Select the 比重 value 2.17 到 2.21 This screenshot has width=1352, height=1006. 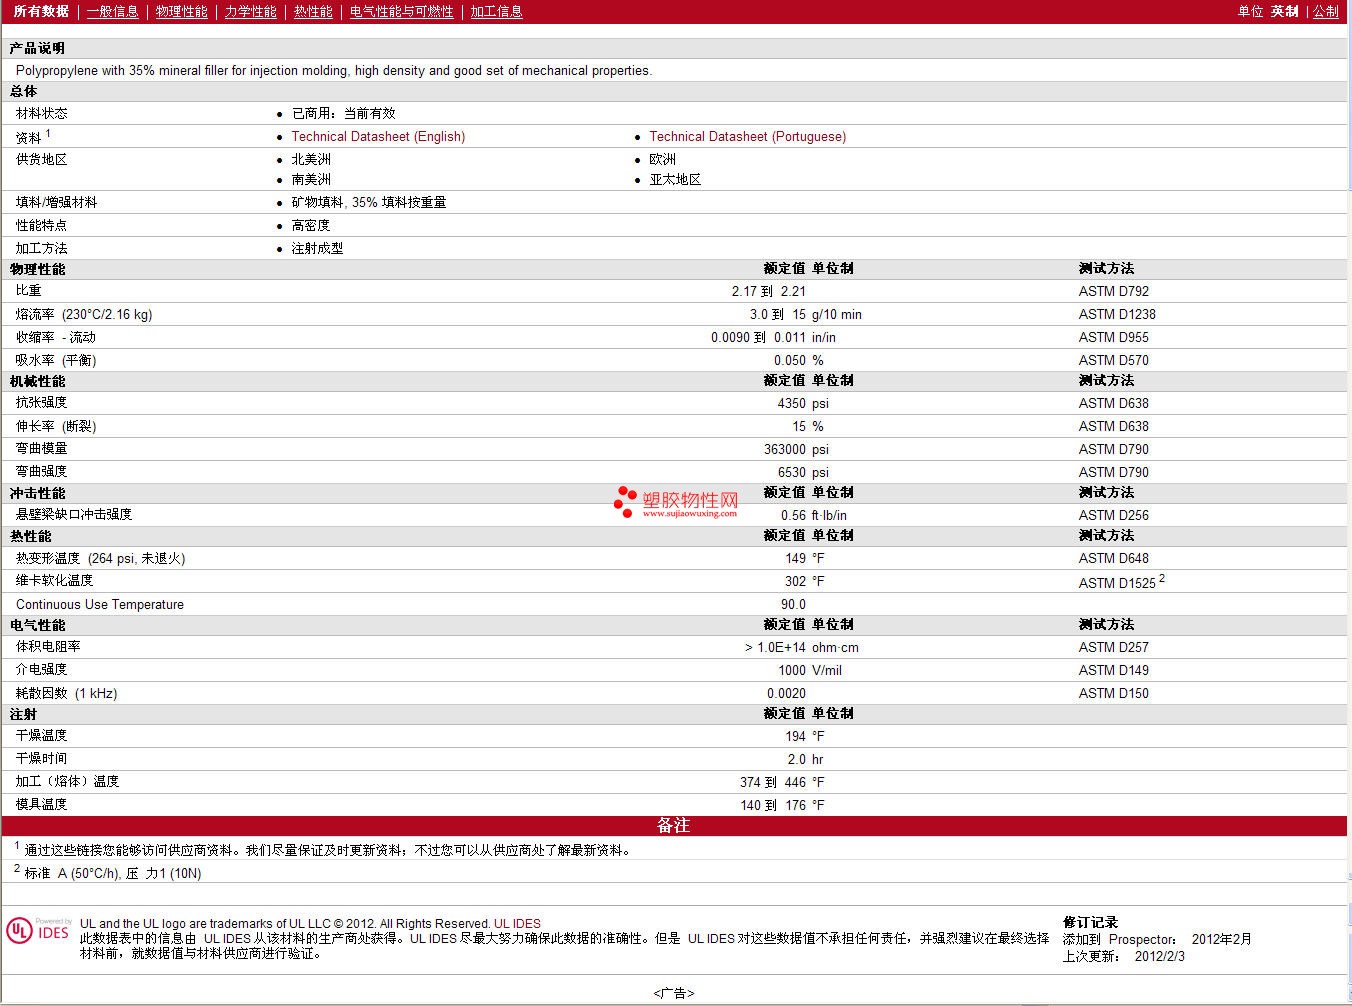768,291
